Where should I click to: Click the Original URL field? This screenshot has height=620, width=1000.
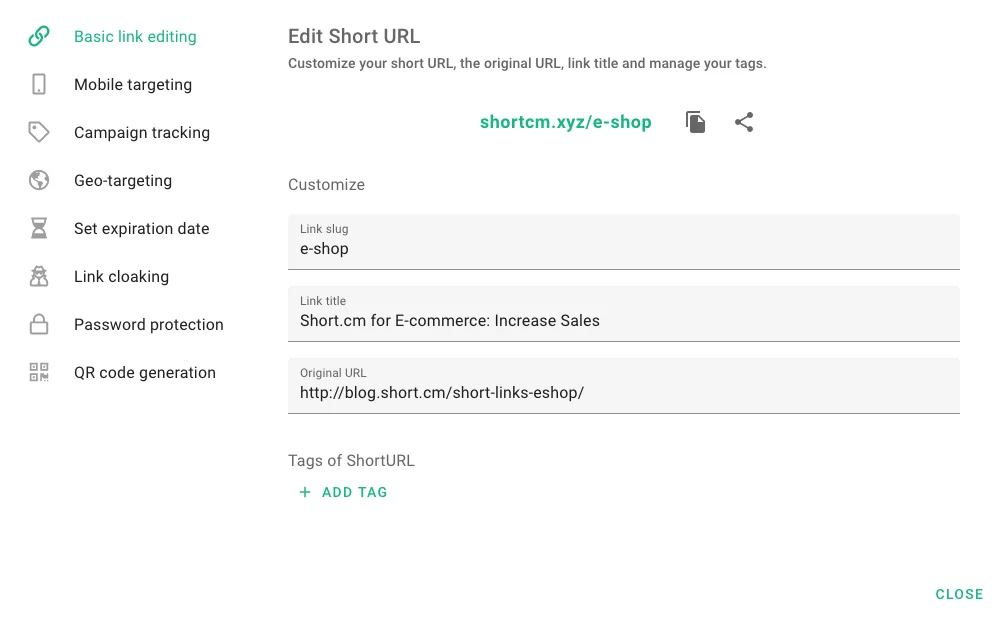coord(624,386)
